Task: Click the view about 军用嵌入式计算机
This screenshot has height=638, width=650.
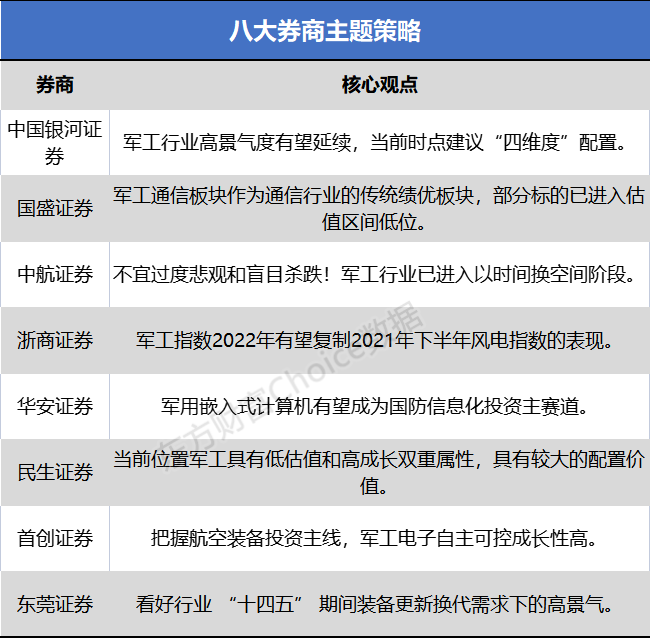Action: [x=380, y=407]
